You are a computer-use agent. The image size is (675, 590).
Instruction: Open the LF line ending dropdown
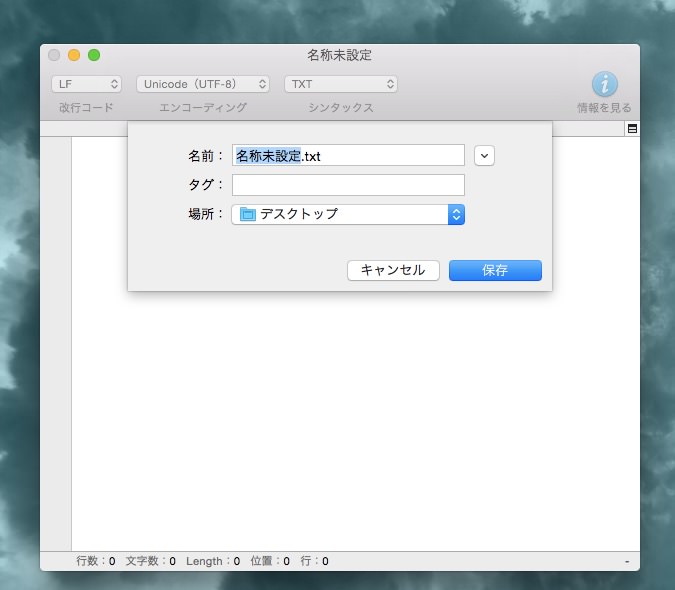87,84
